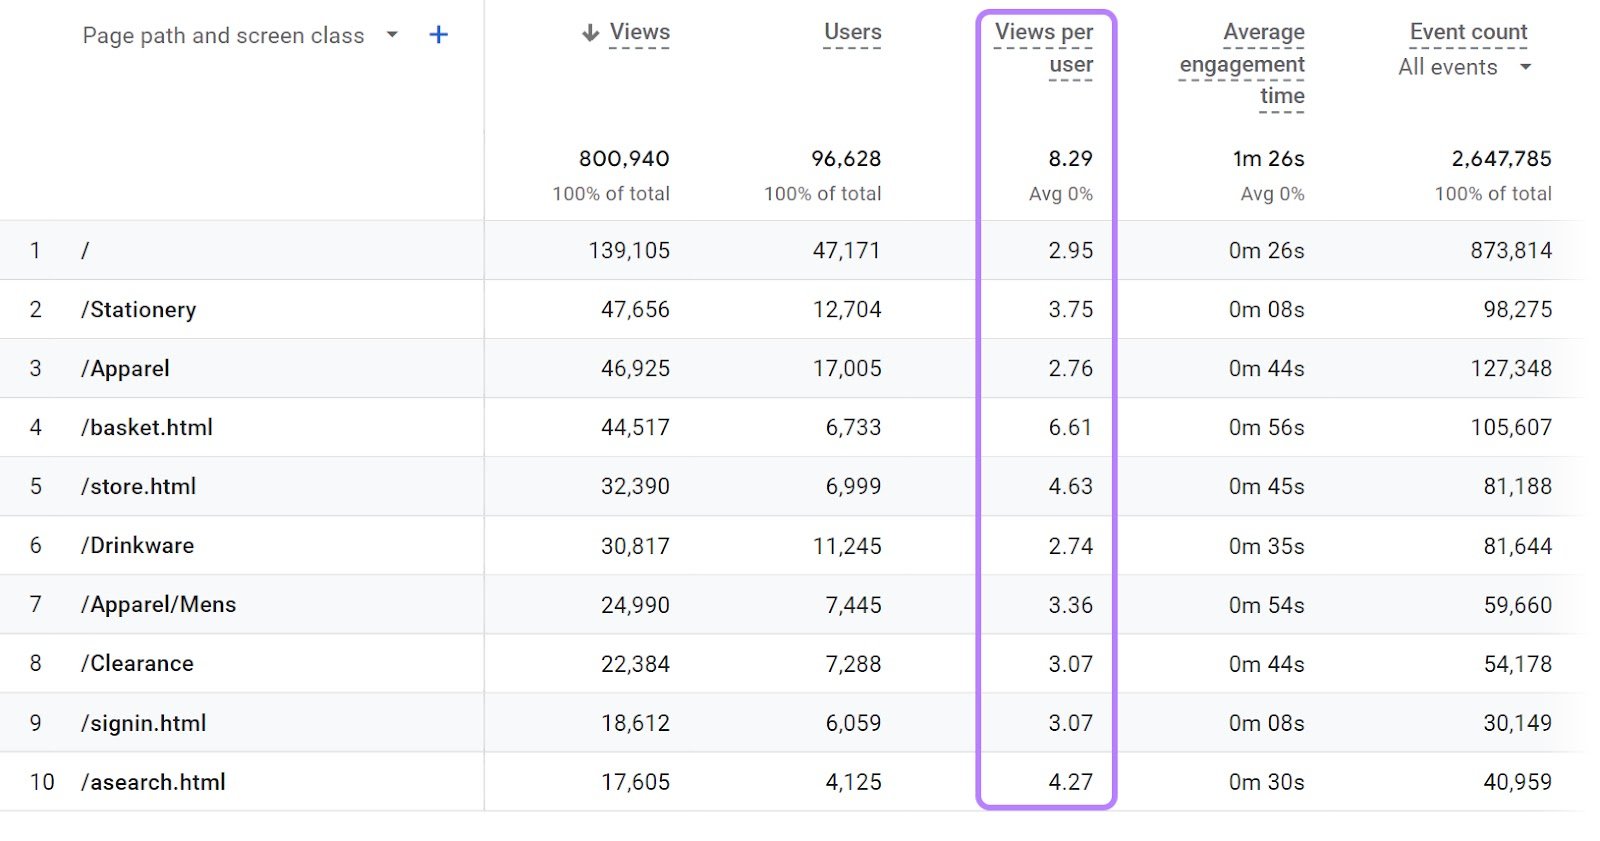Image resolution: width=1600 pixels, height=841 pixels.
Task: Click basket.html views per user 6.61
Action: click(x=1070, y=428)
